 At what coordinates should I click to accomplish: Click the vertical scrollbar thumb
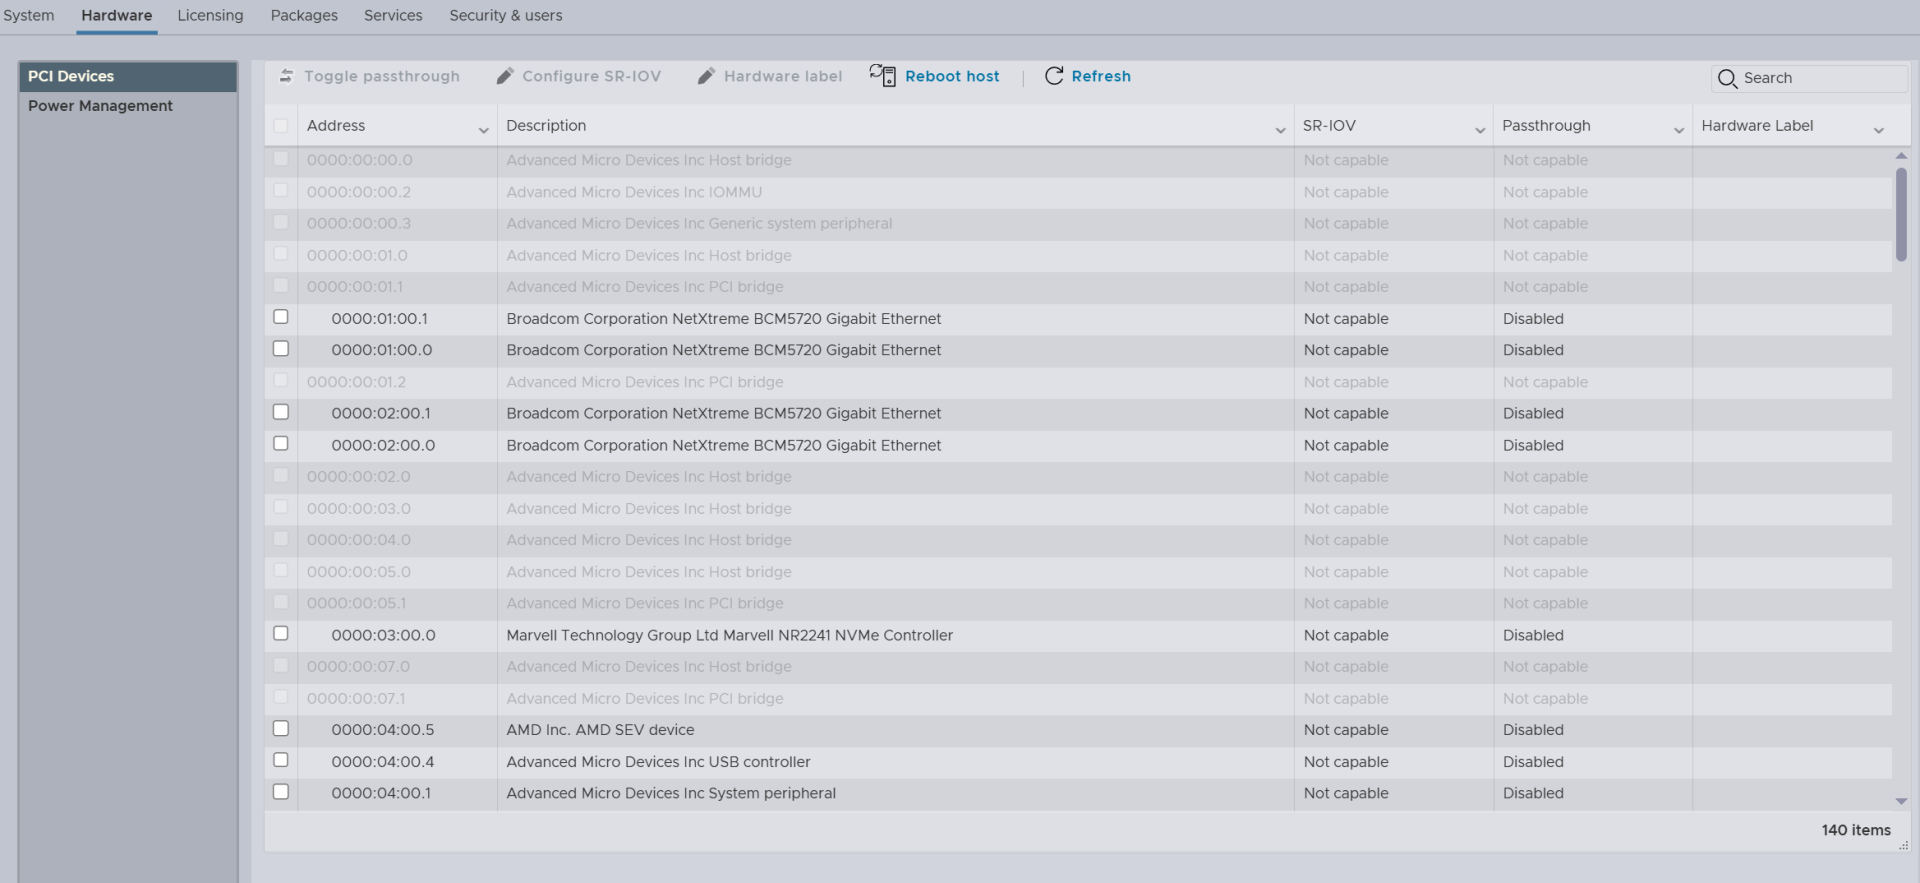point(1901,214)
